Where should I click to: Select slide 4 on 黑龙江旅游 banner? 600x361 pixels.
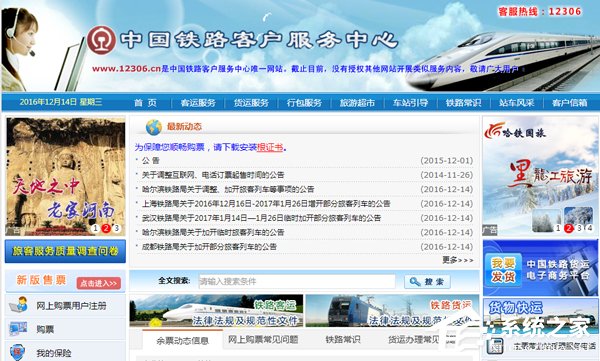coord(590,229)
